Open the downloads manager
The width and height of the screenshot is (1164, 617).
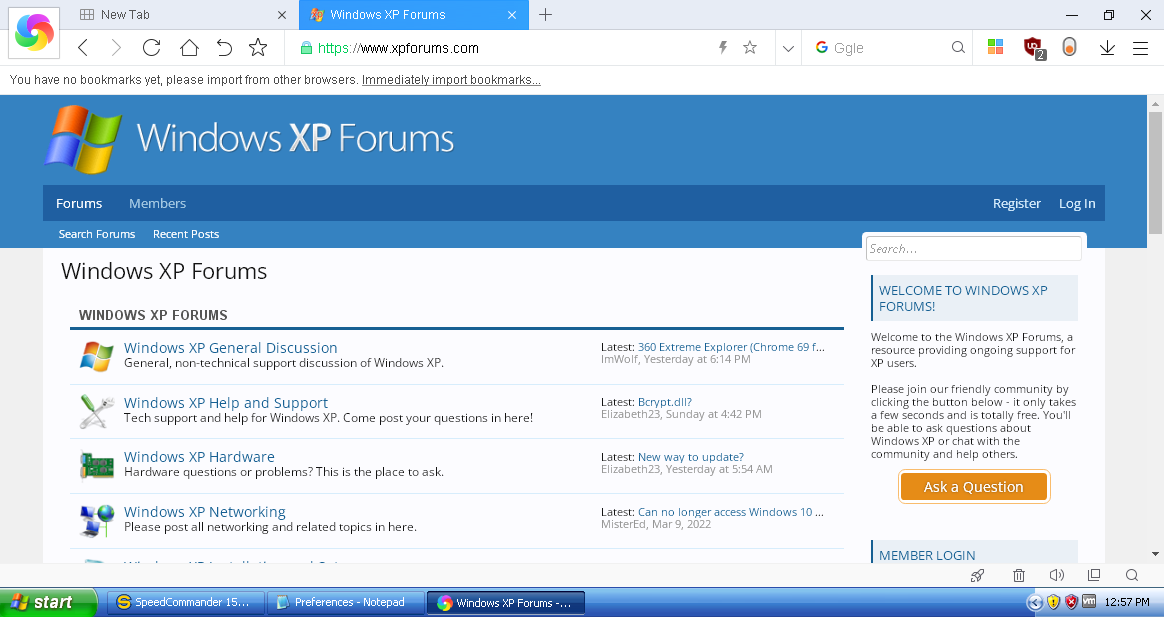pos(1107,48)
